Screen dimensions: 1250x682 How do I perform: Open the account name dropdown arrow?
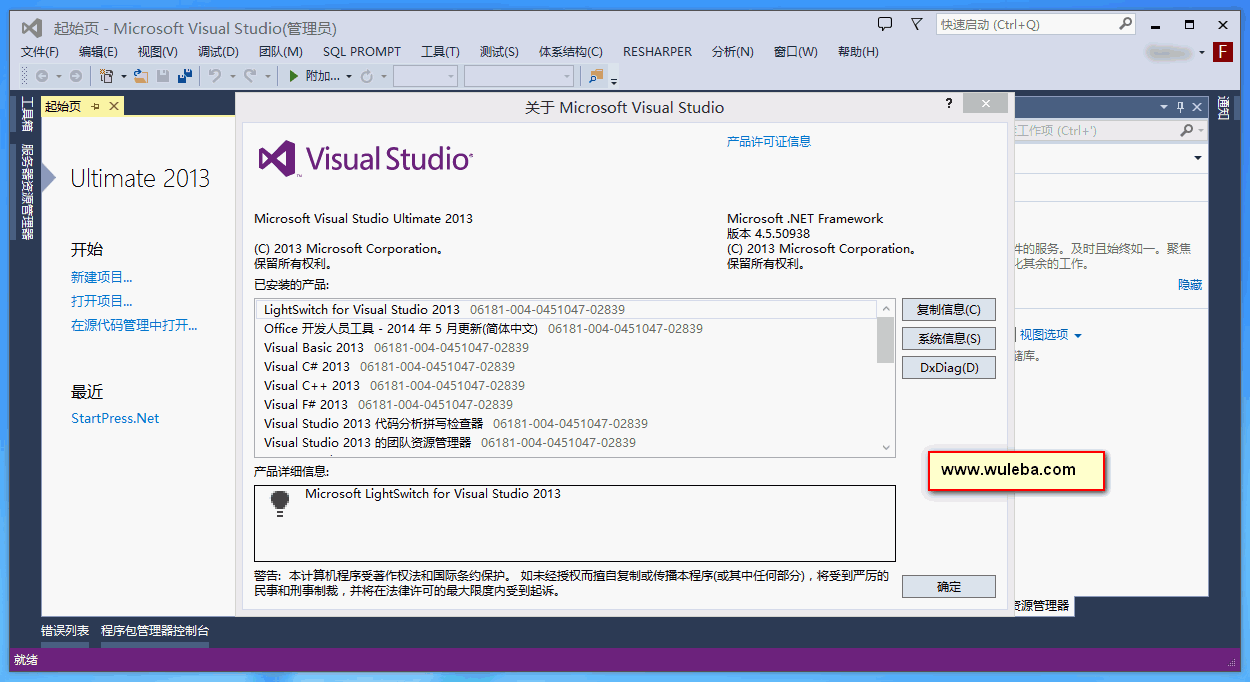coord(1202,52)
